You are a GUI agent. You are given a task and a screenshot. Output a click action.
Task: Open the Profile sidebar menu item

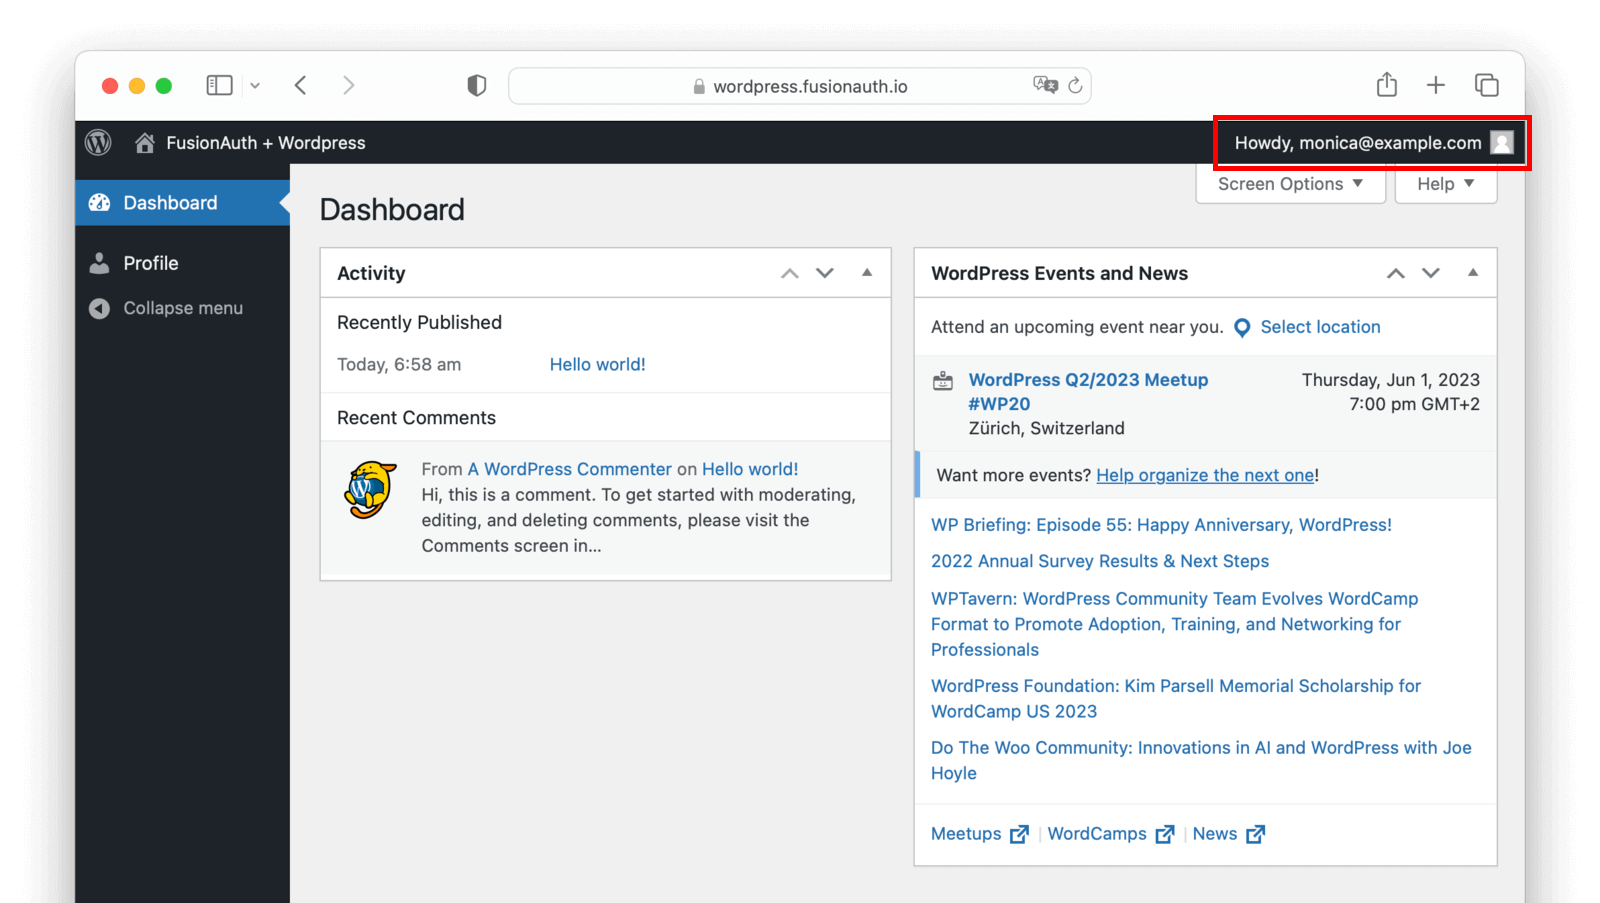point(182,263)
